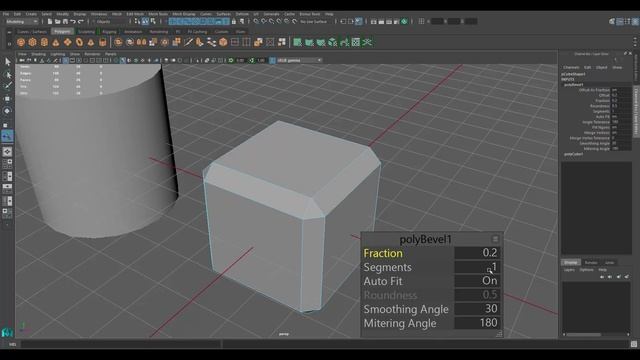Click the Display layer tab

pos(571,262)
